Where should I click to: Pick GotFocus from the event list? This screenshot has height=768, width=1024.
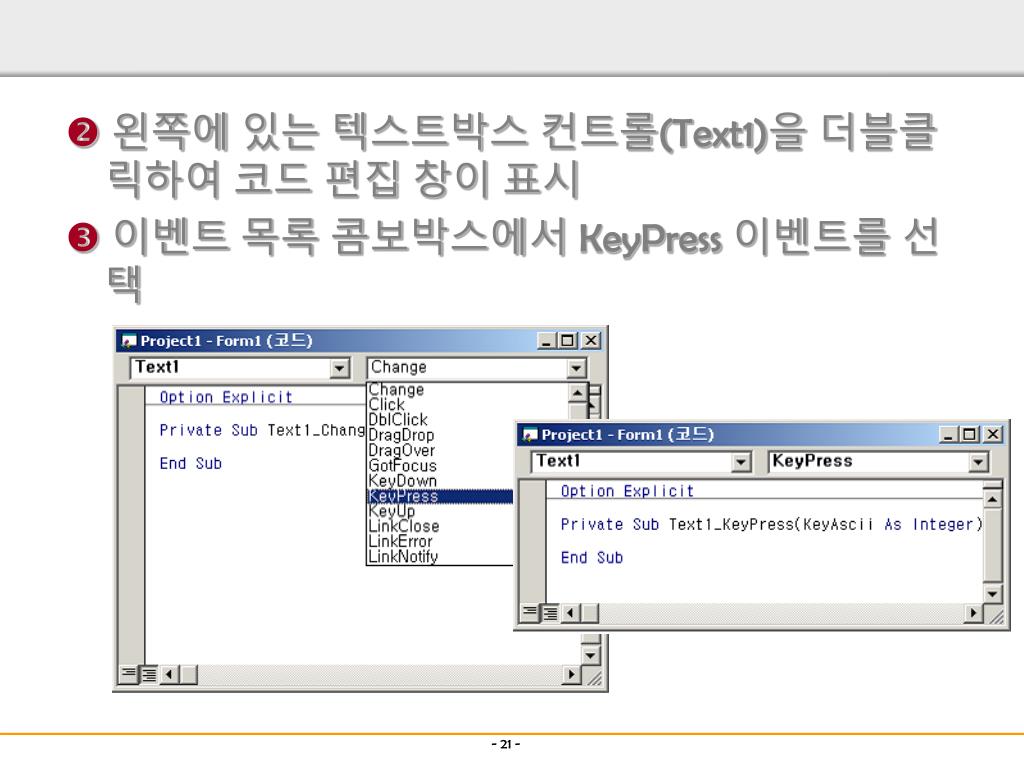click(402, 466)
